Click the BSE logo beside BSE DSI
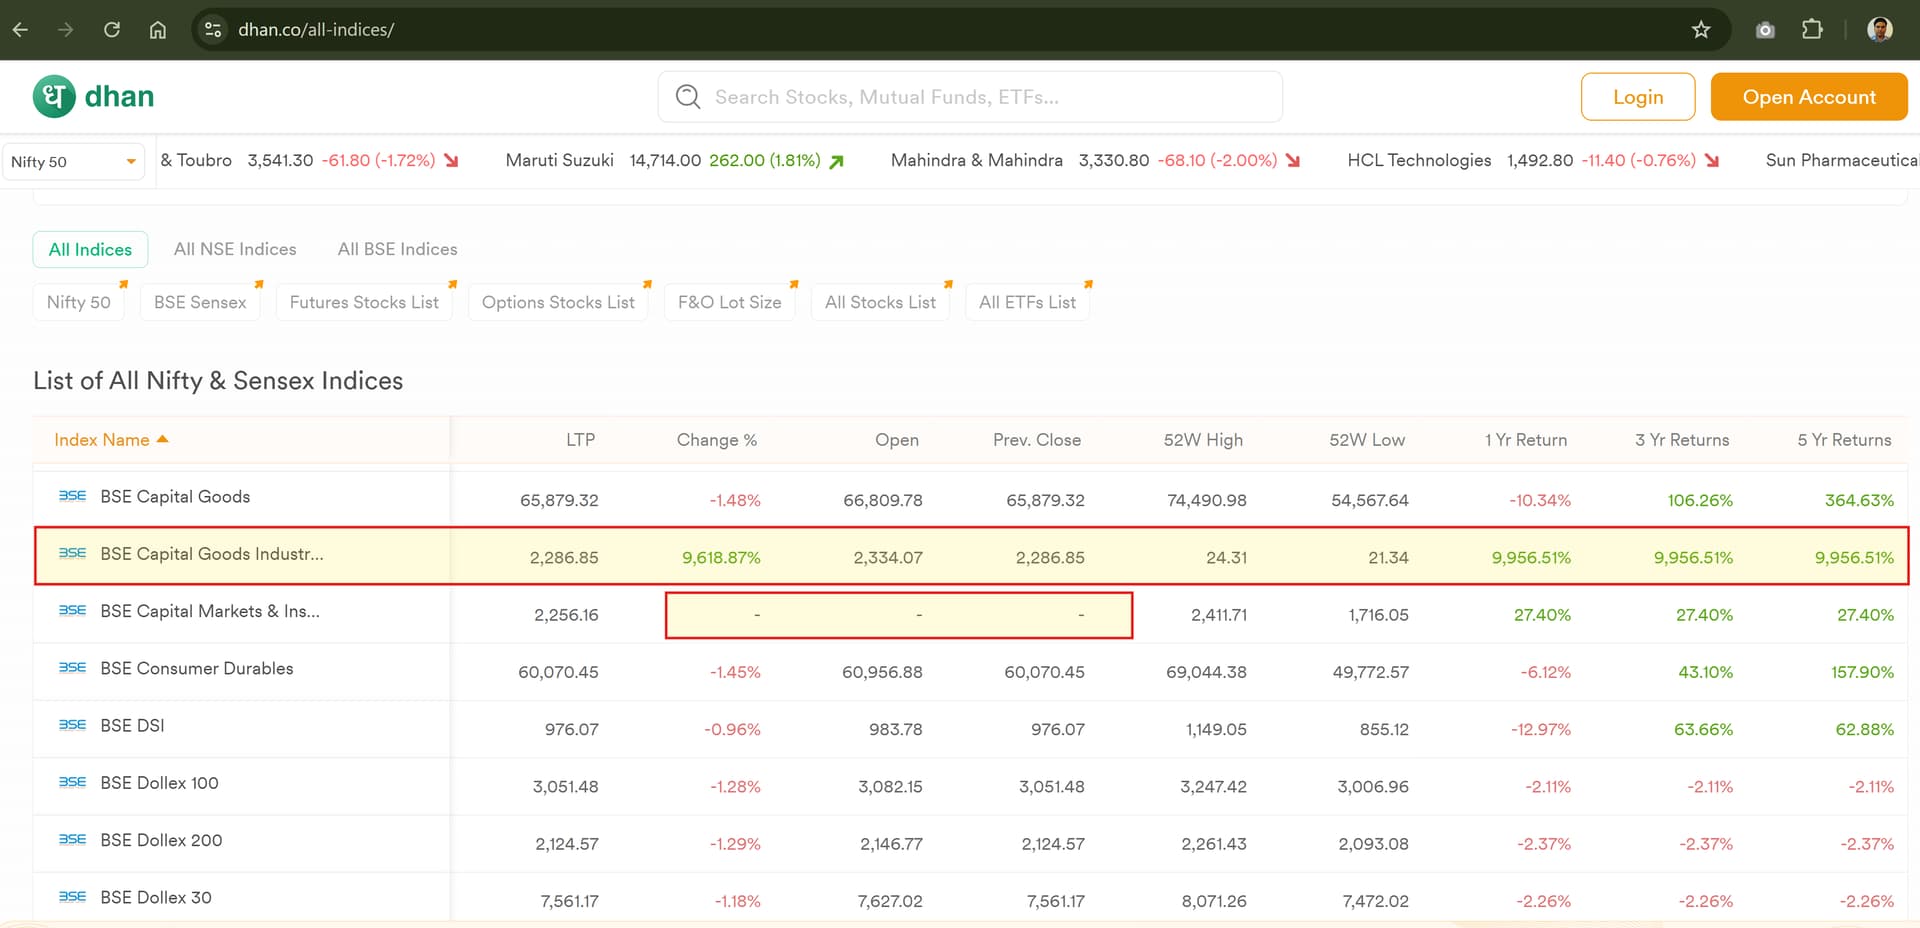The image size is (1920, 928). [72, 725]
